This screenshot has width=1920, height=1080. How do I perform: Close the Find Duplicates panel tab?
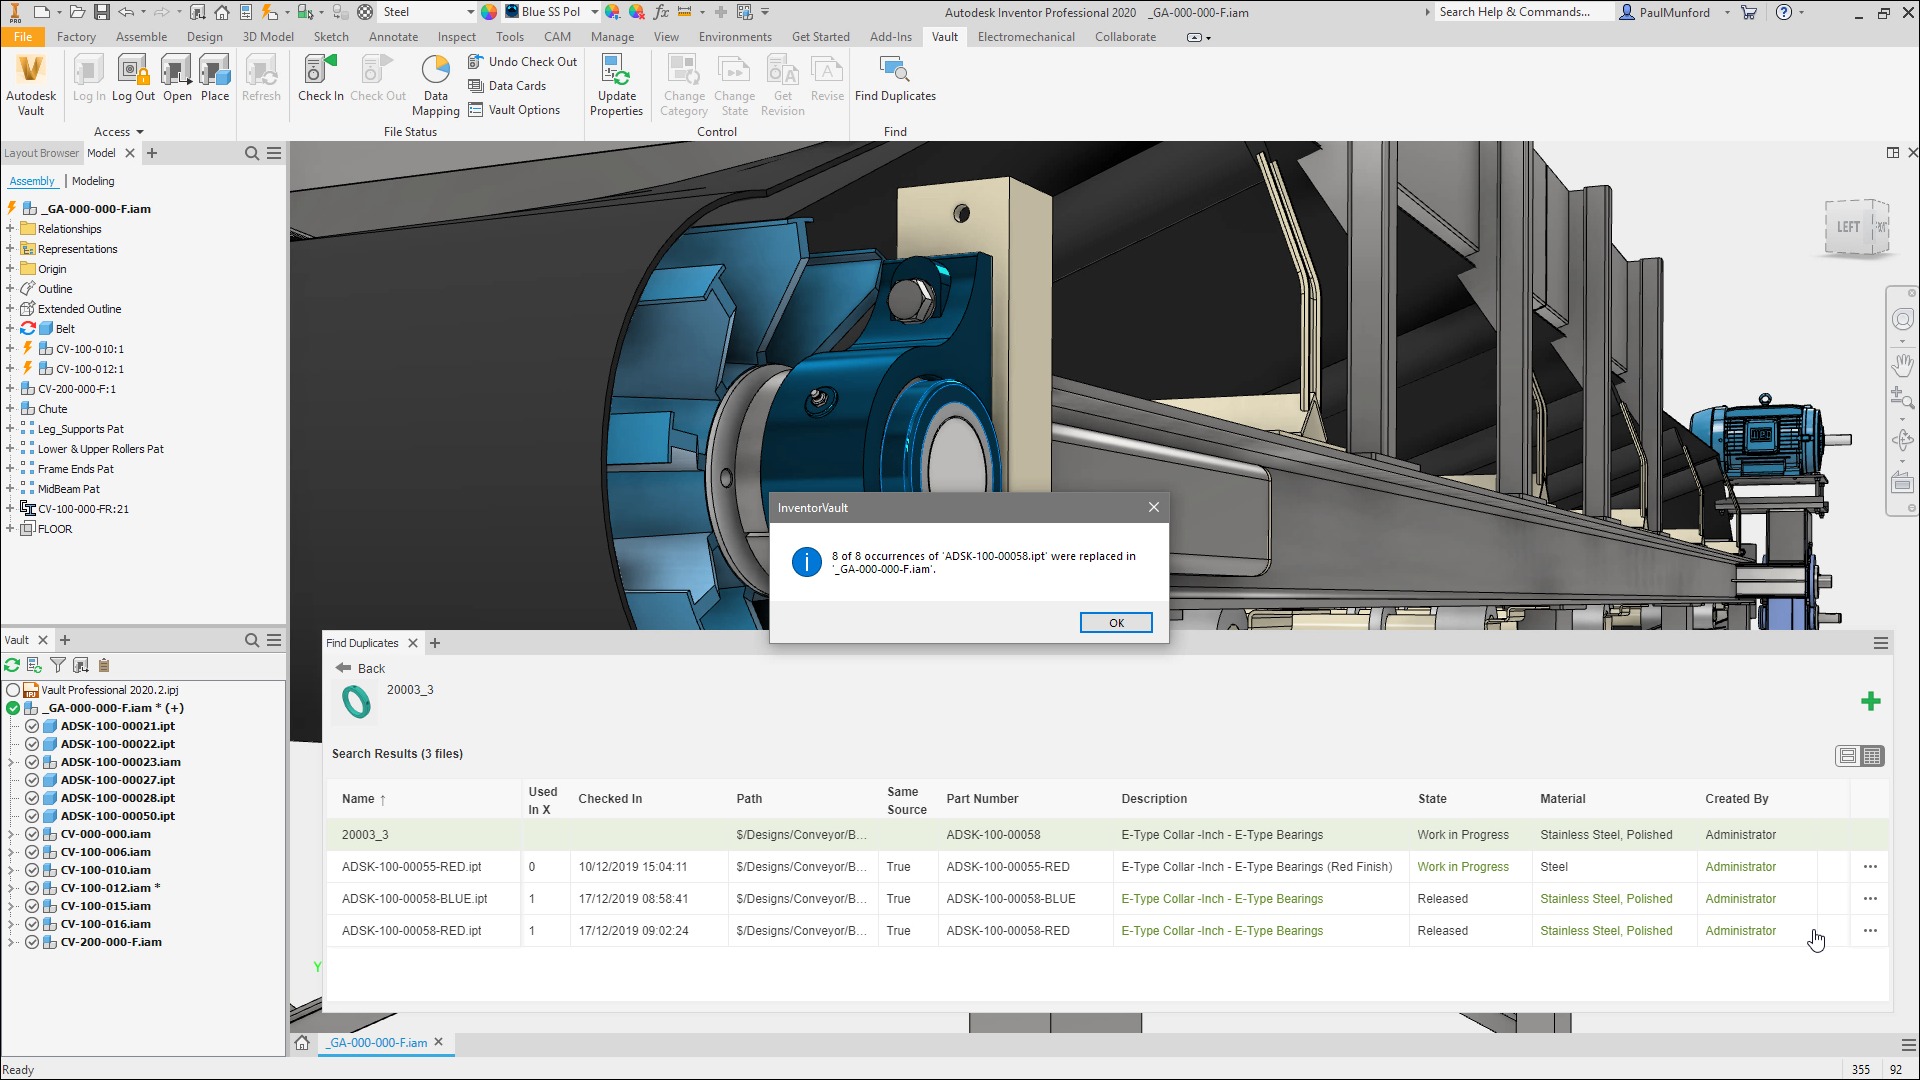click(x=413, y=643)
